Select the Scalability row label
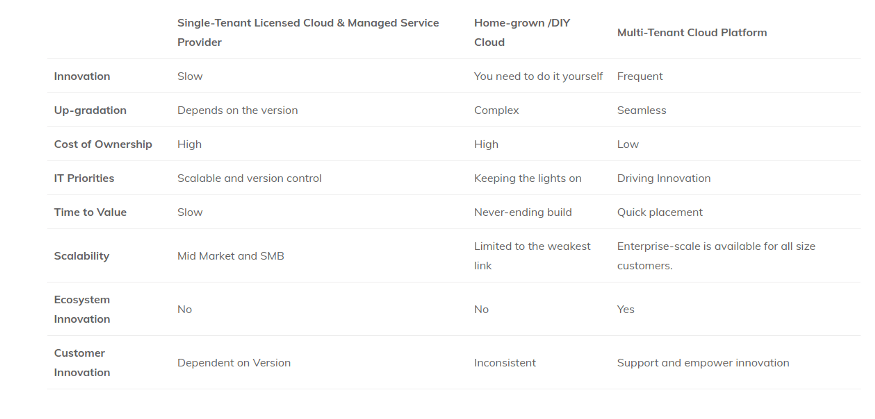This screenshot has width=875, height=419. (x=82, y=256)
